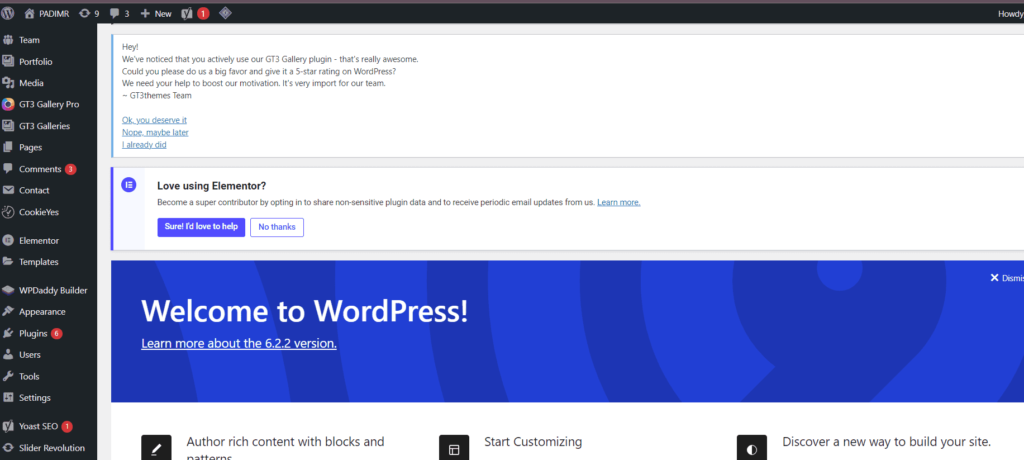Click the Elementor logo in the notice
The width and height of the screenshot is (1024, 460).
tap(129, 185)
